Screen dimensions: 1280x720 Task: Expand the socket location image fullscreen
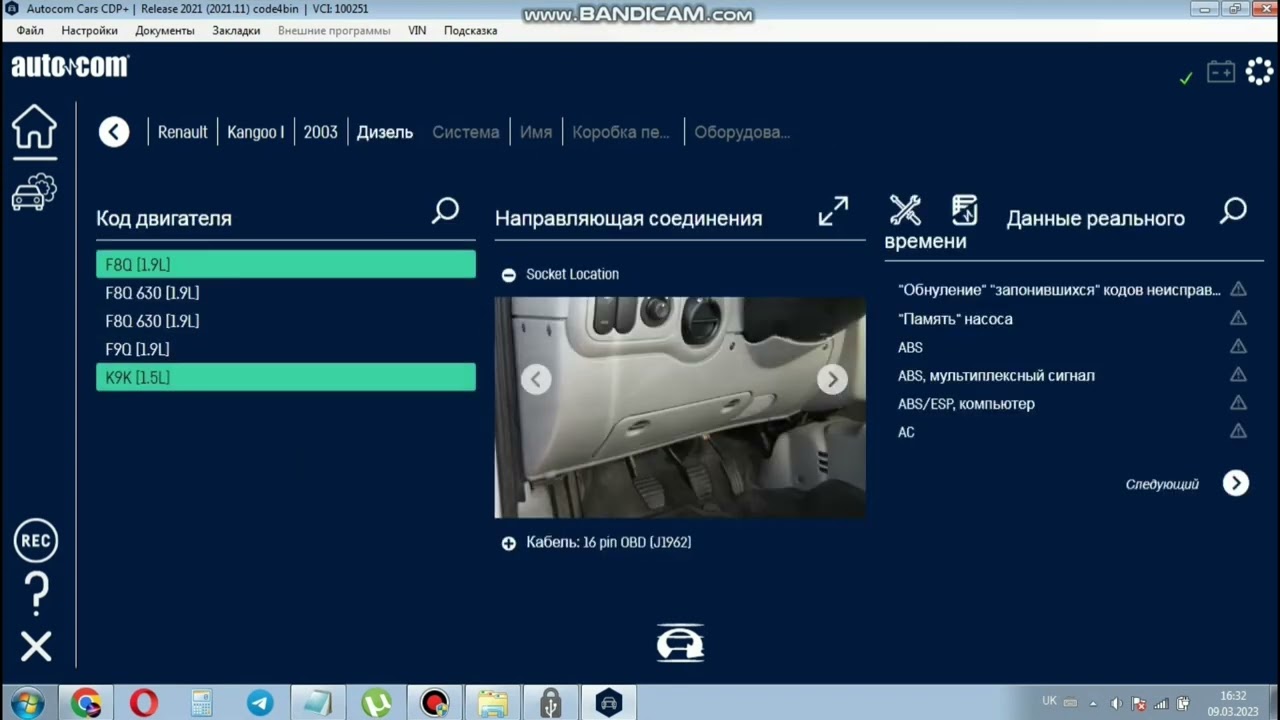(833, 211)
